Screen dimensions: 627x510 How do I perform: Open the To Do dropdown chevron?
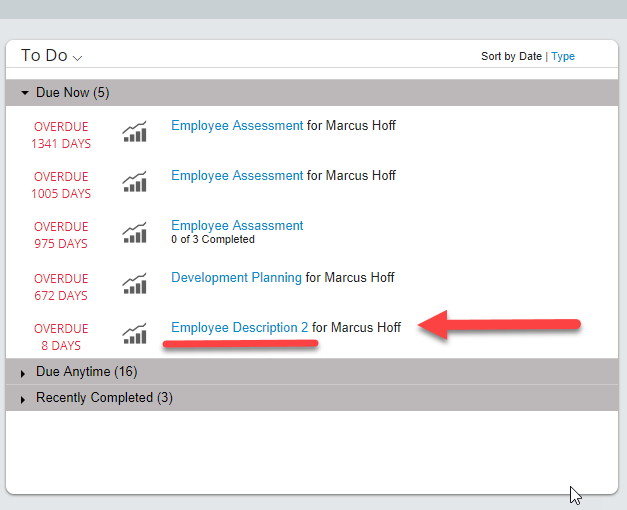pos(78,58)
